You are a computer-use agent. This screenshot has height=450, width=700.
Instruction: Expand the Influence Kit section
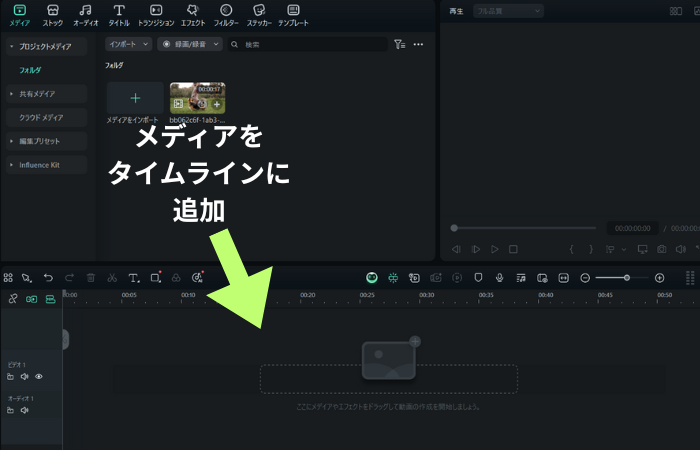tap(12, 165)
